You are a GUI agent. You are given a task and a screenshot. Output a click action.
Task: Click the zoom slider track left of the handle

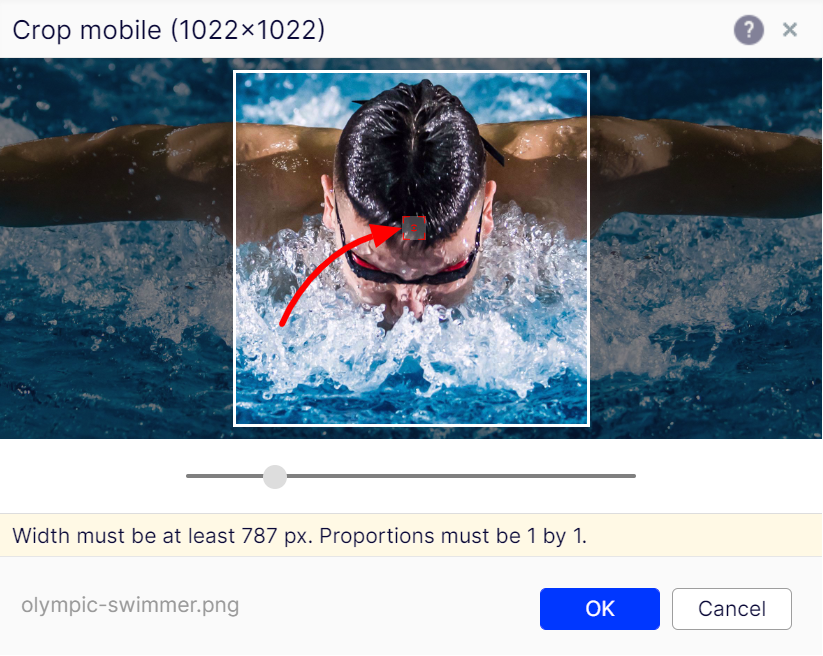[224, 476]
